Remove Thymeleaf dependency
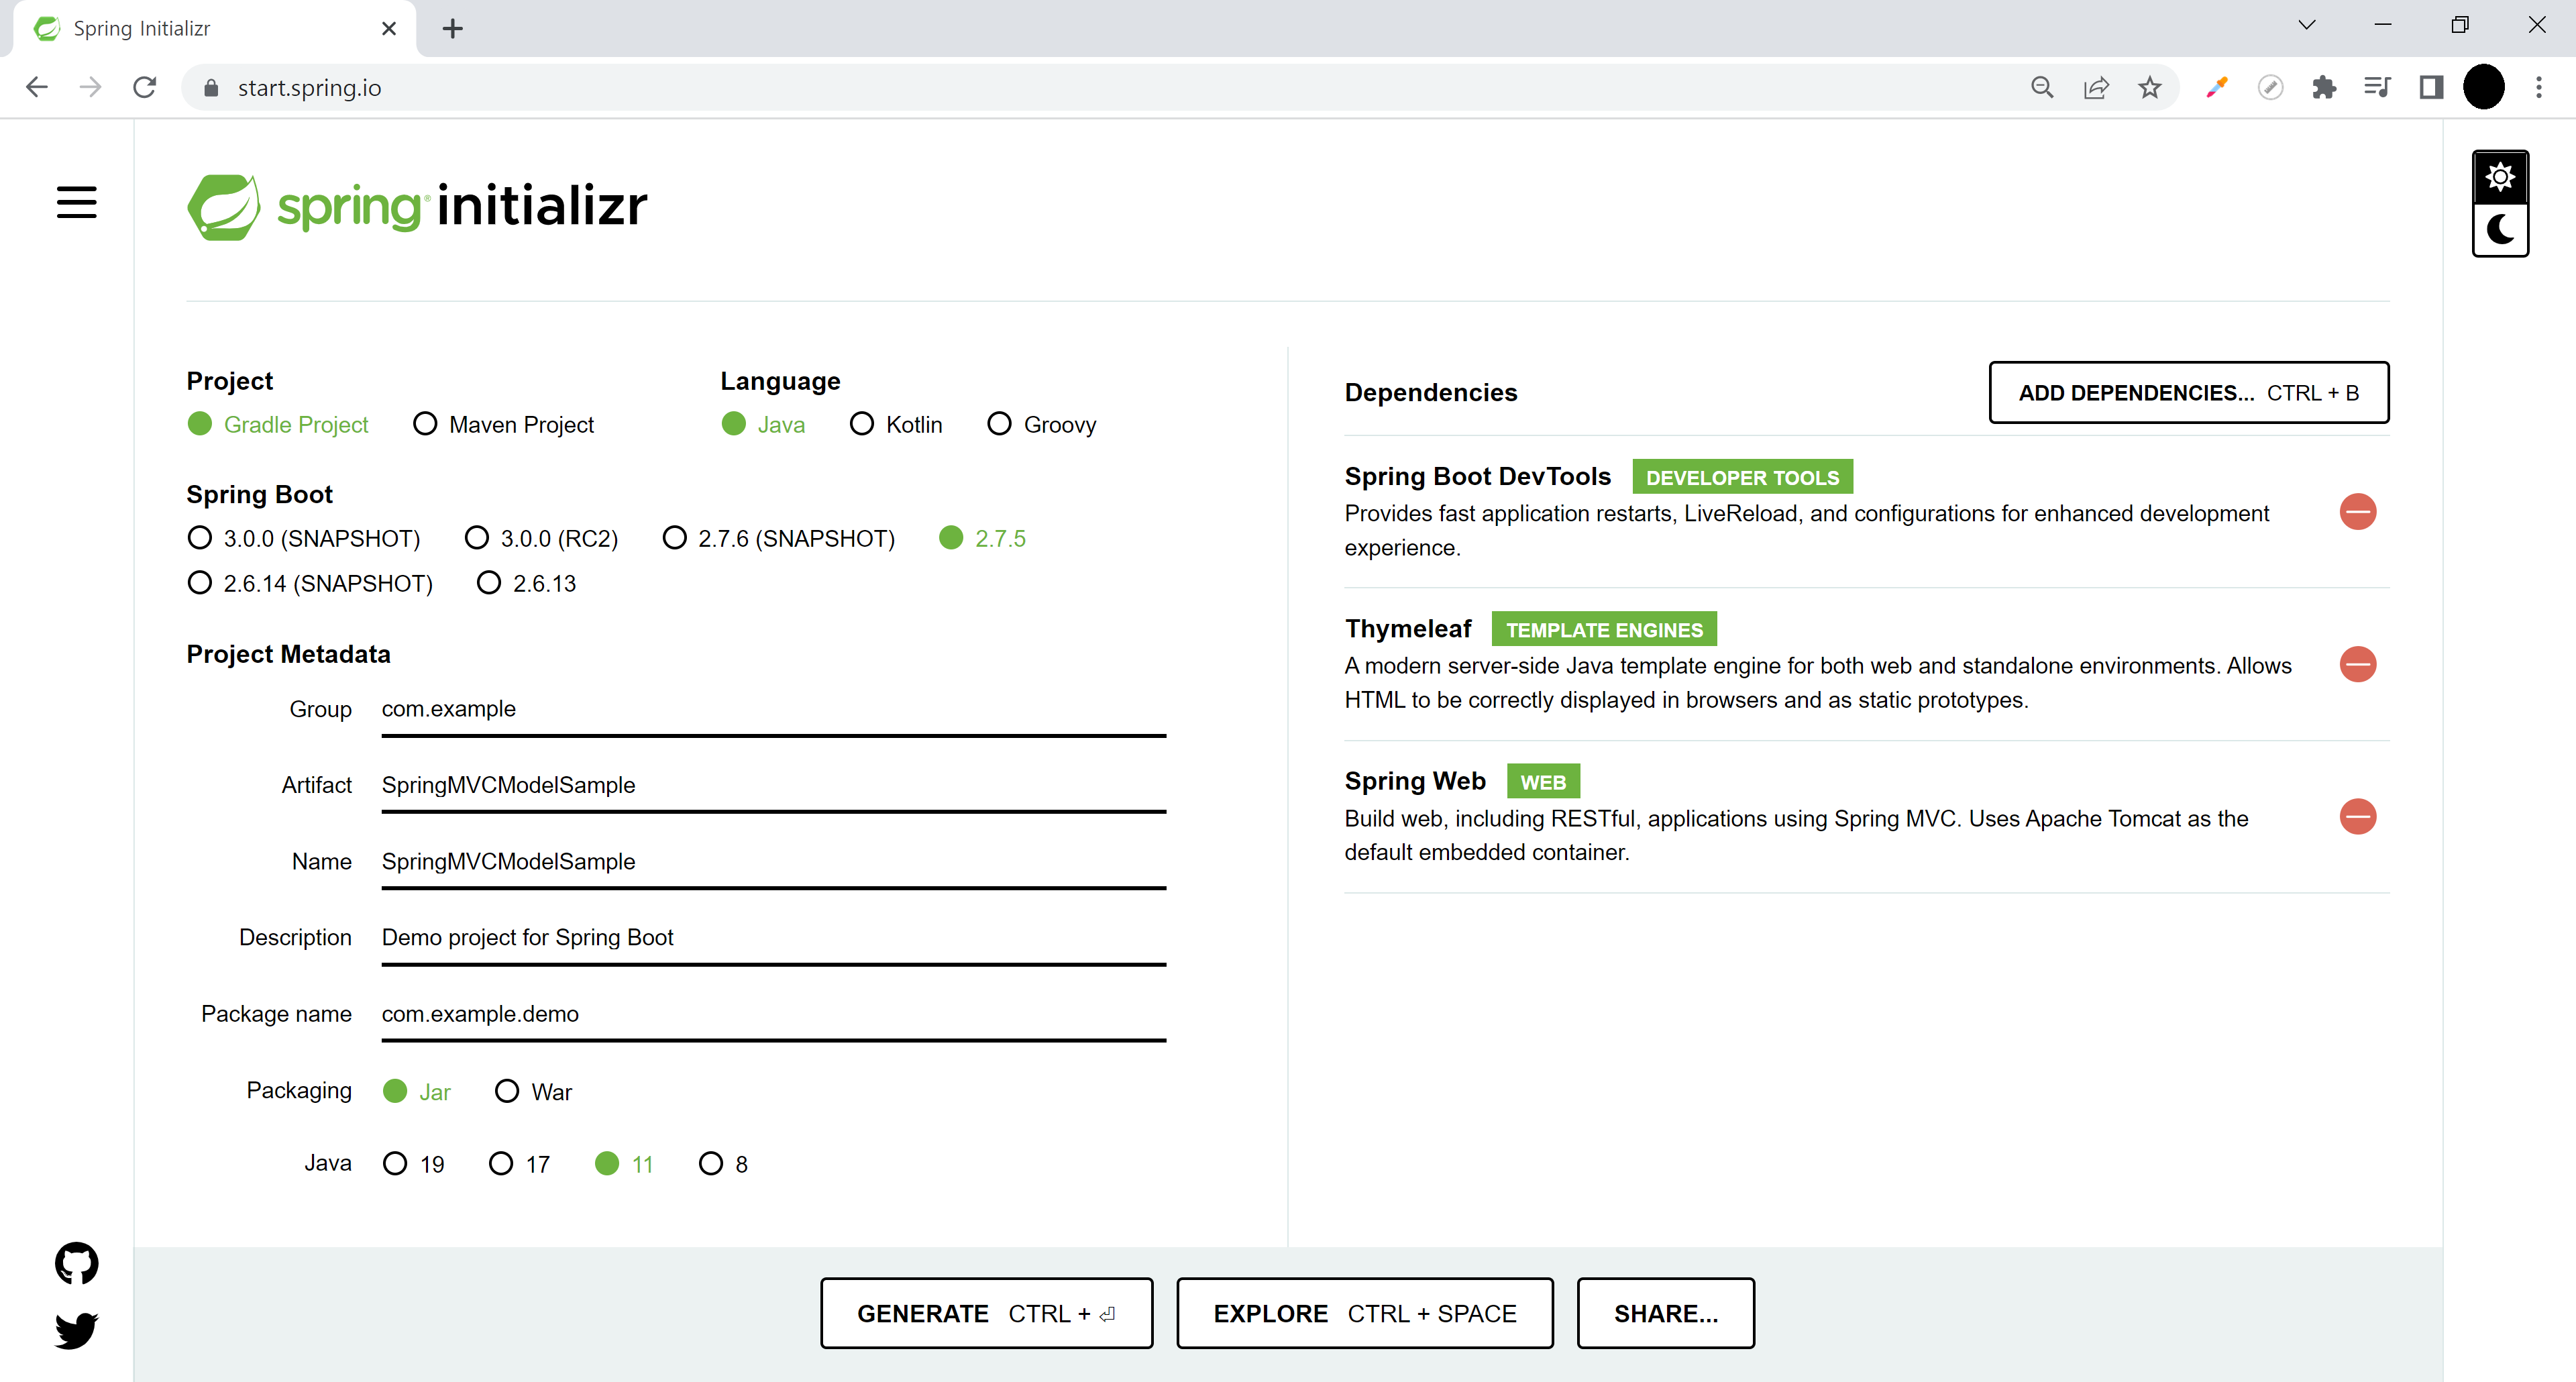Screen dimensions: 2576x1382 [x=2357, y=665]
